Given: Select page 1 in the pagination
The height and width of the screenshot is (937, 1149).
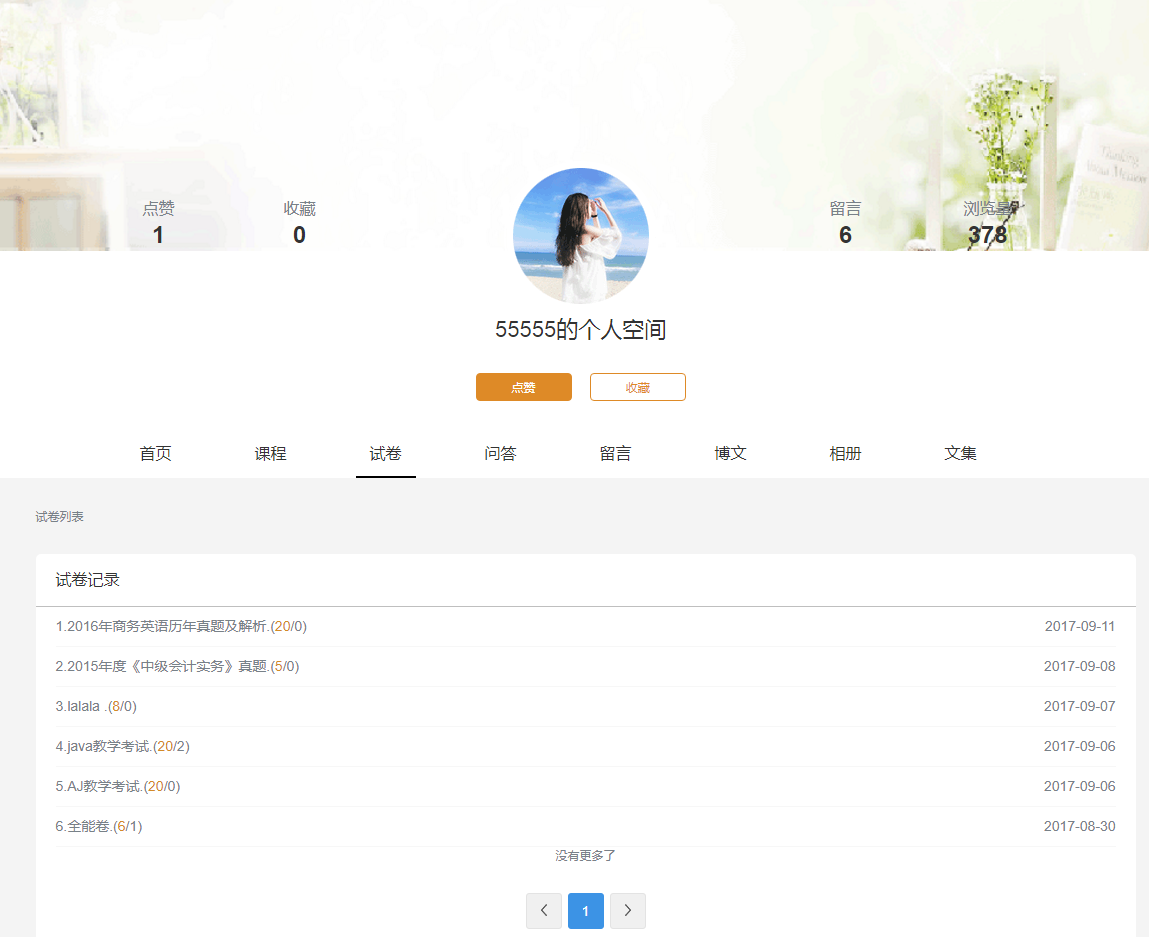Looking at the screenshot, I should click(585, 910).
